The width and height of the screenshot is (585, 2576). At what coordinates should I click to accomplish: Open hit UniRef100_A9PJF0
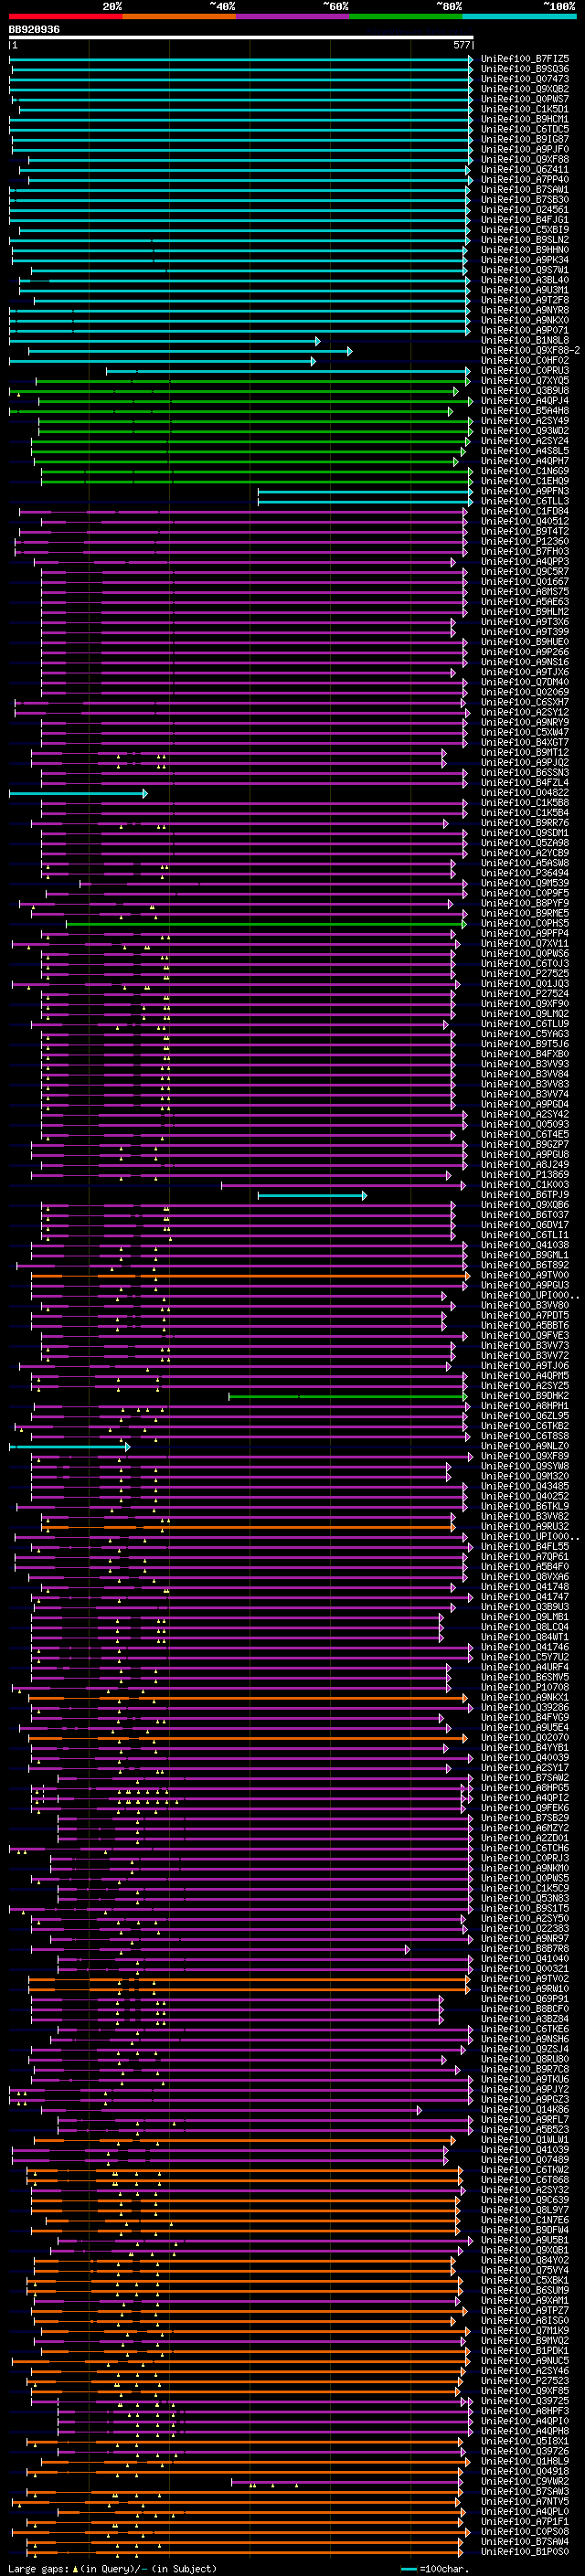[x=525, y=150]
